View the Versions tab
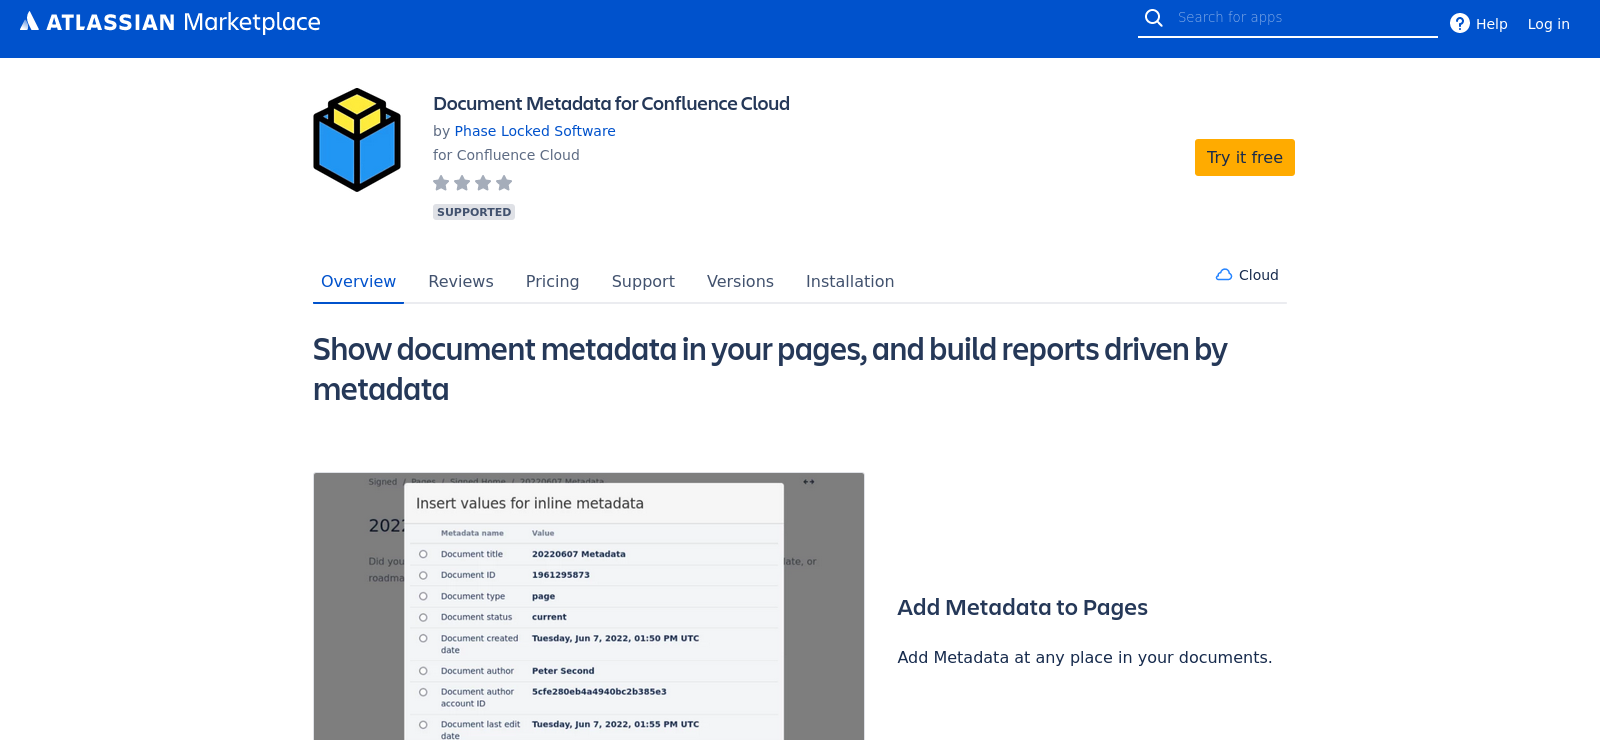1600x740 pixels. (x=740, y=282)
